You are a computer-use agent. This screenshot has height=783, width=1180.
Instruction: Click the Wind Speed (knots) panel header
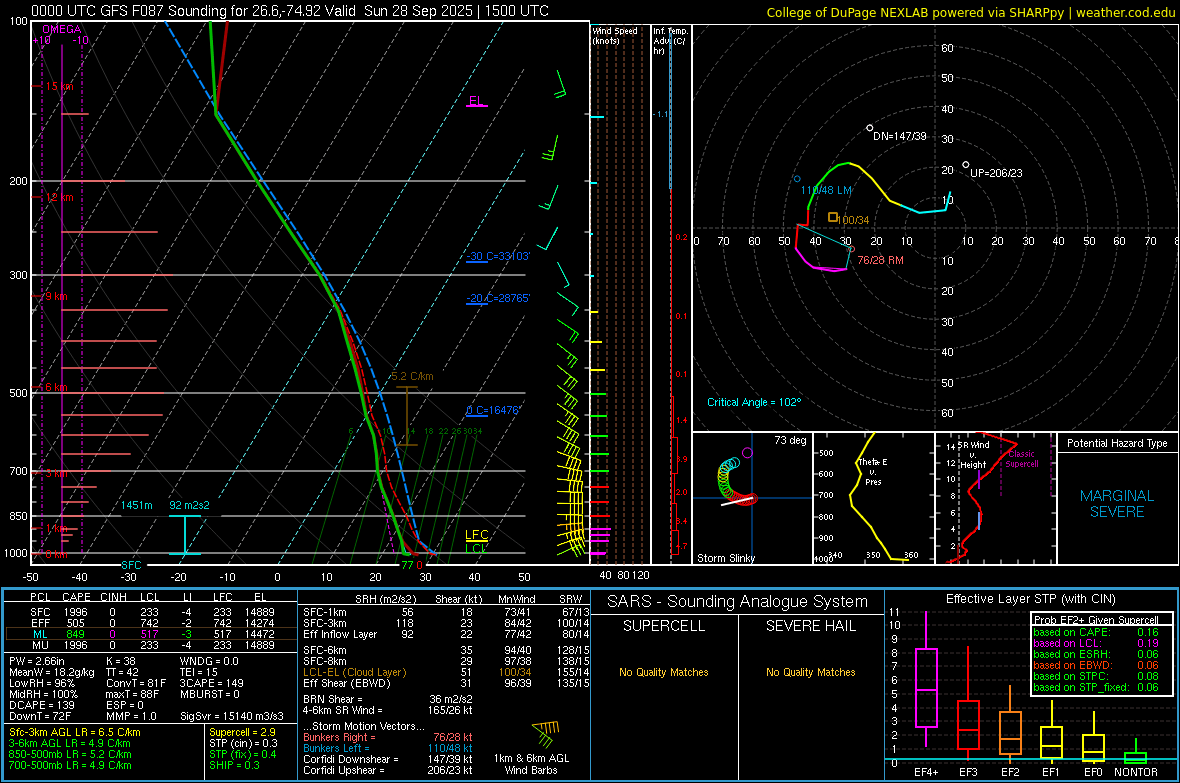coord(615,35)
